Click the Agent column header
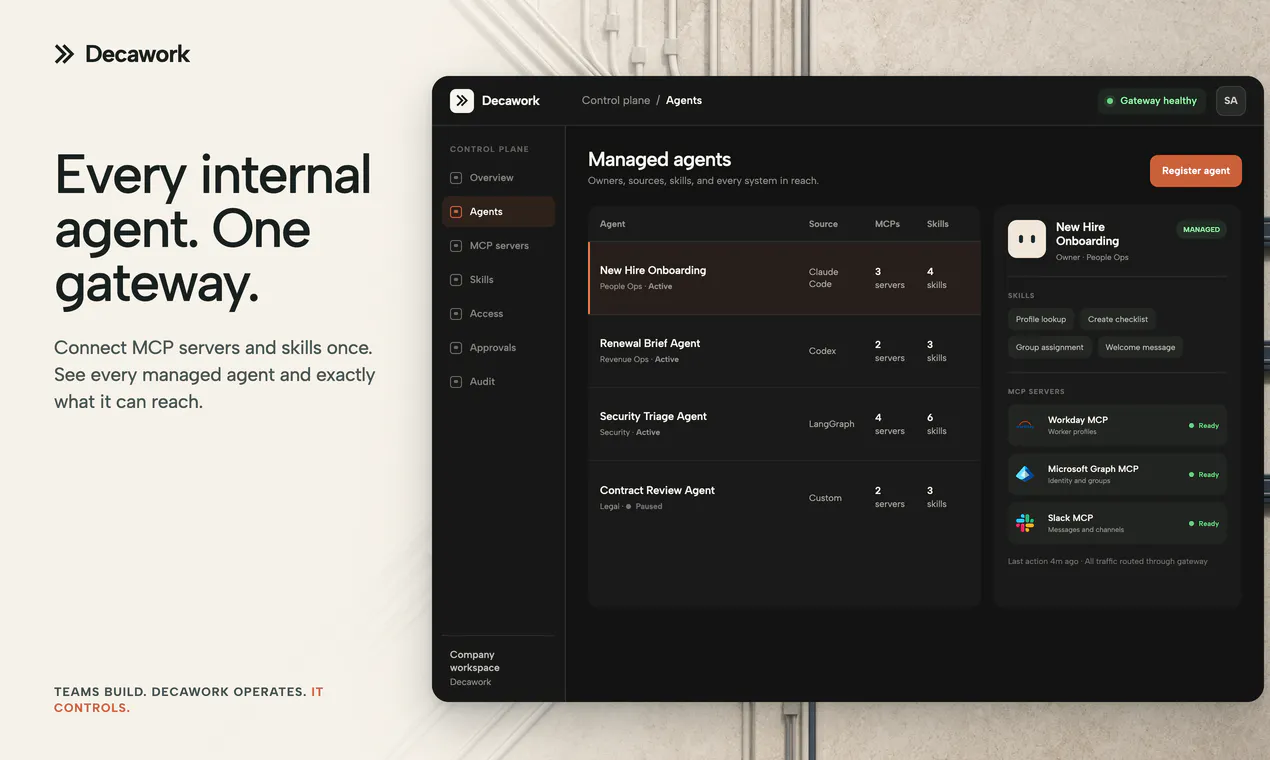 tap(613, 224)
